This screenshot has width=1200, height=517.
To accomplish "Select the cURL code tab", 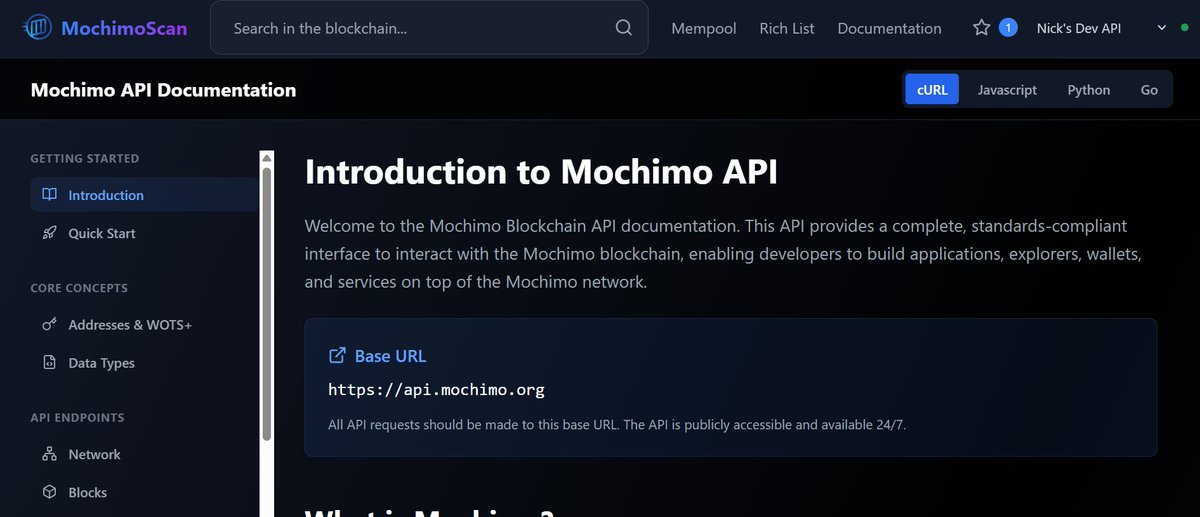I will pos(932,89).
